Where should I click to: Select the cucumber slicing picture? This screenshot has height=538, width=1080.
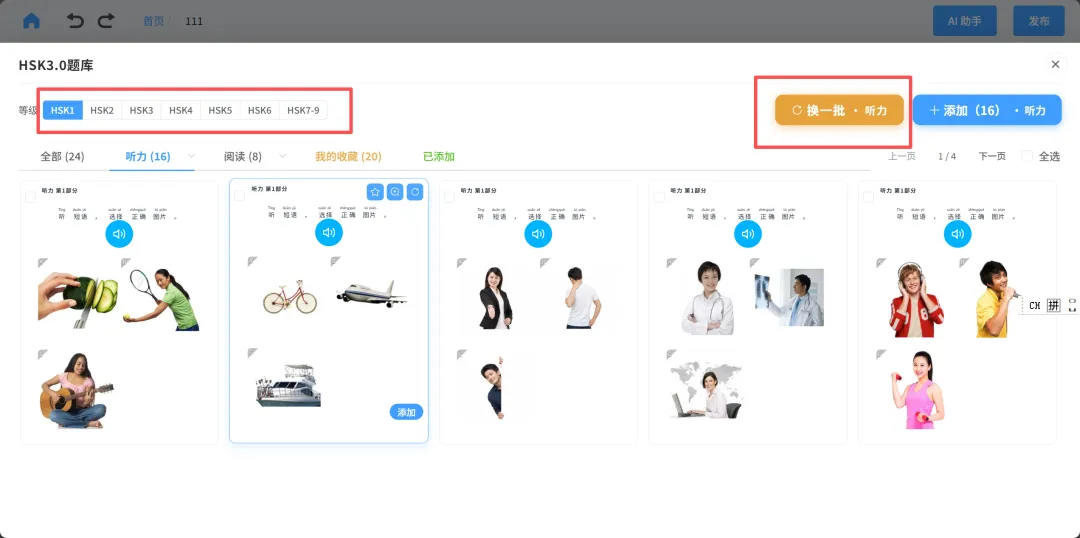click(x=78, y=298)
